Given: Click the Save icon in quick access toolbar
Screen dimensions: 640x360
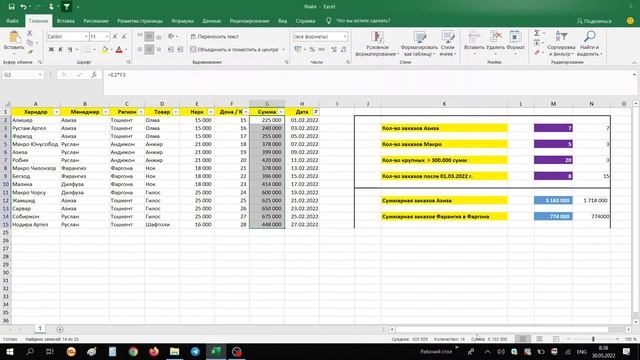Looking at the screenshot, I should pos(11,7).
